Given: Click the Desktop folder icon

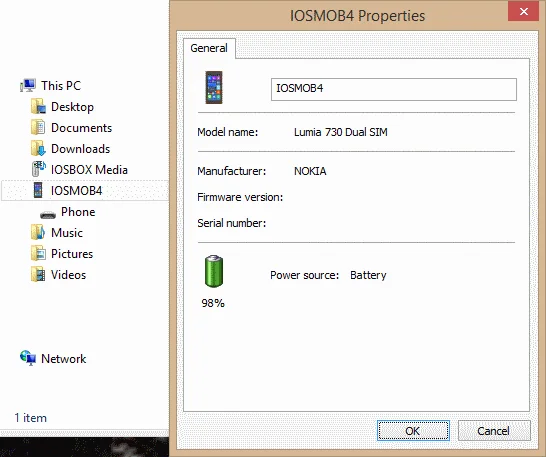Looking at the screenshot, I should tap(38, 107).
